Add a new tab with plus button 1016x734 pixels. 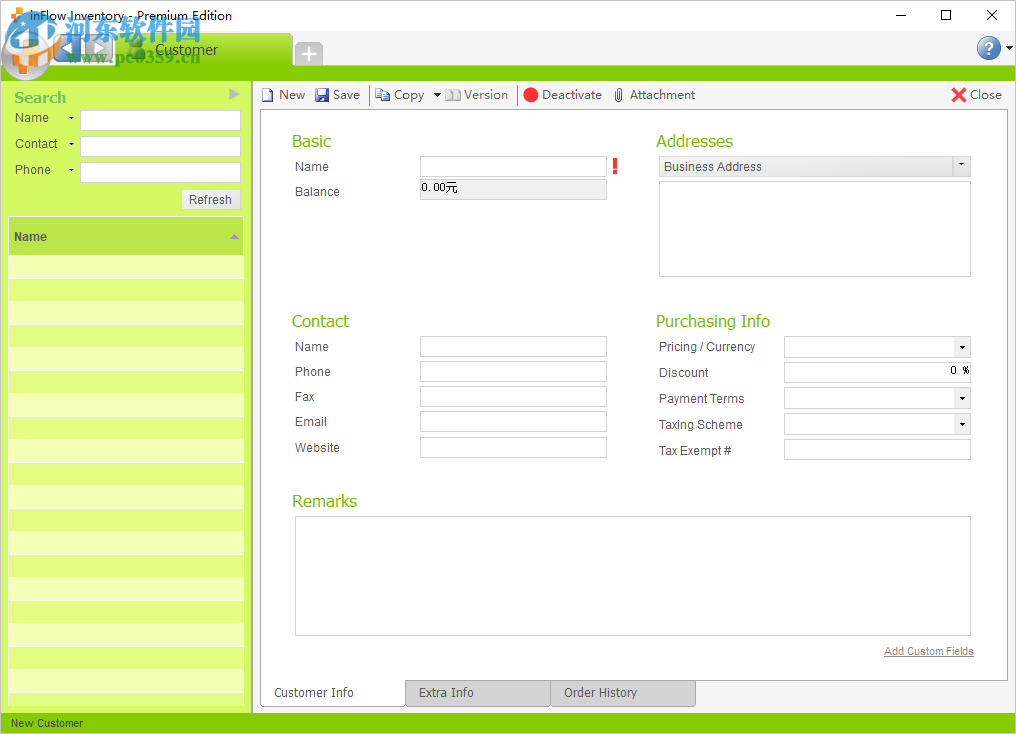[309, 54]
